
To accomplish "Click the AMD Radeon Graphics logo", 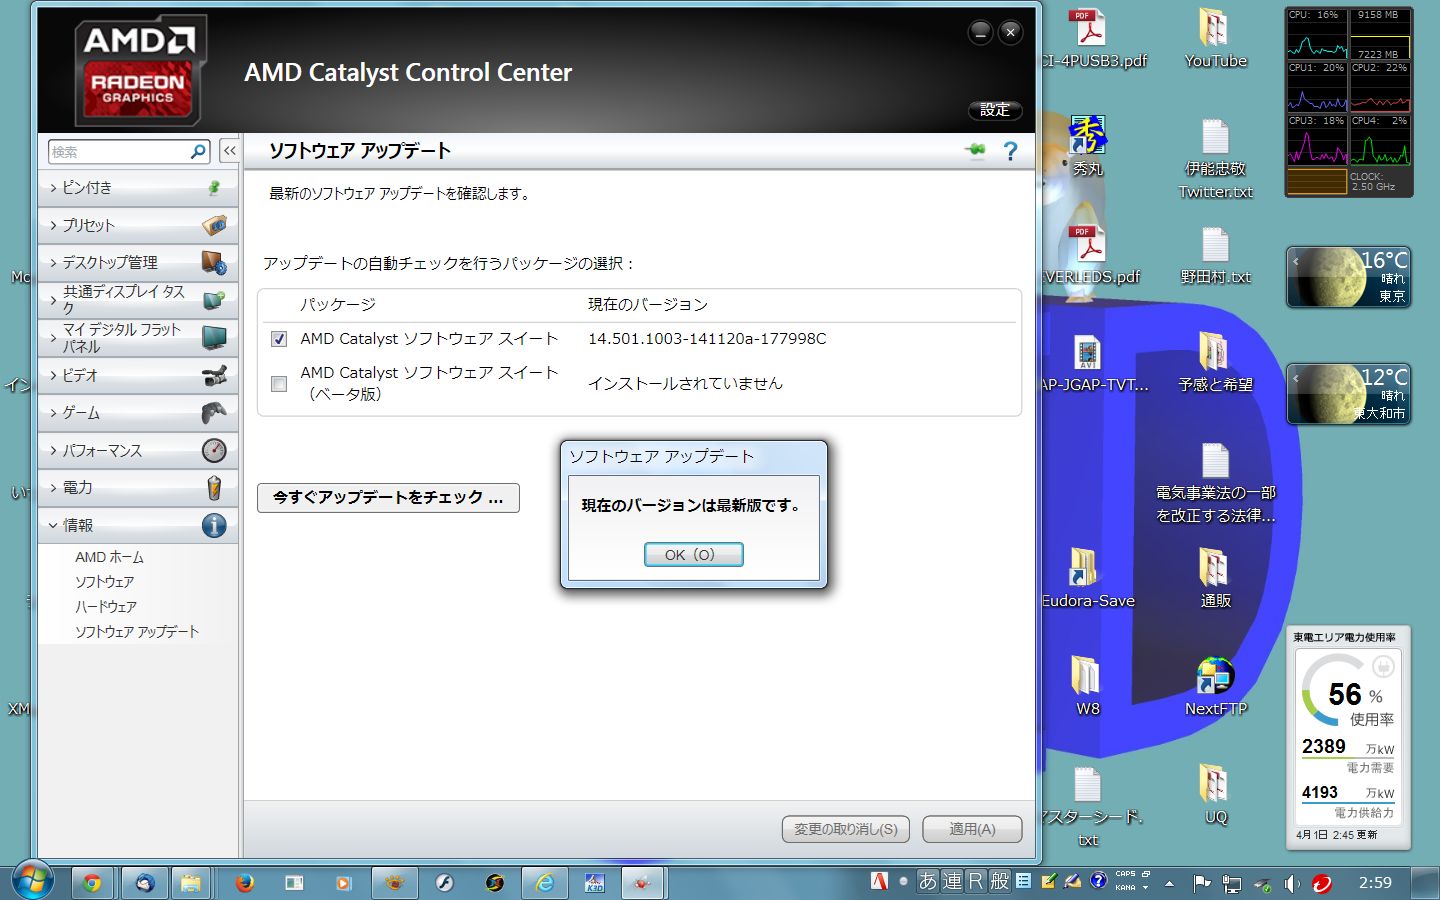I will 139,70.
